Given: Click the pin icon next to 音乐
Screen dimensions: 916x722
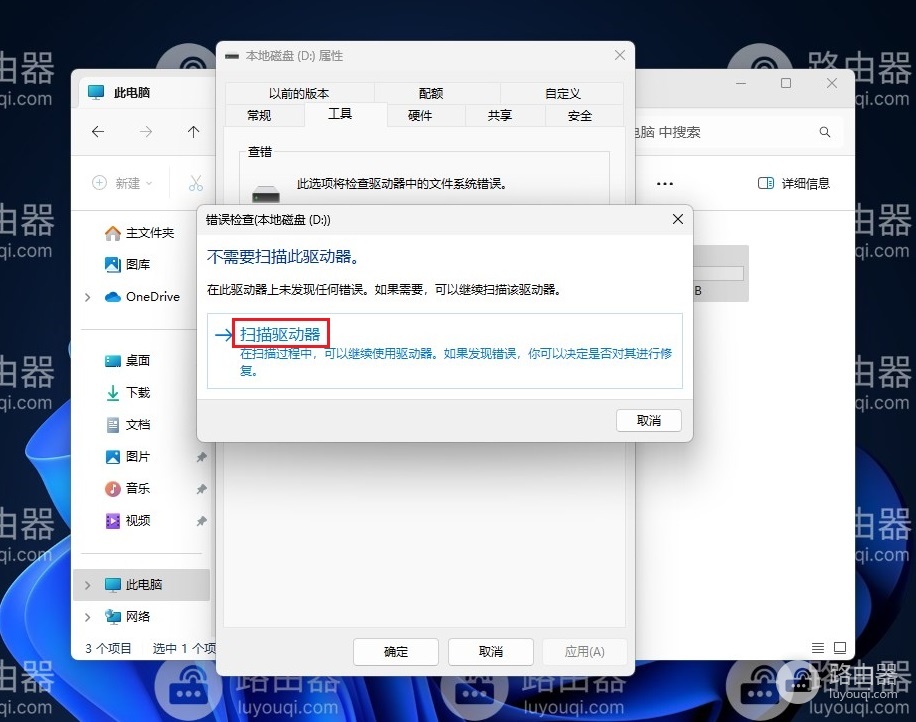Looking at the screenshot, I should [202, 489].
